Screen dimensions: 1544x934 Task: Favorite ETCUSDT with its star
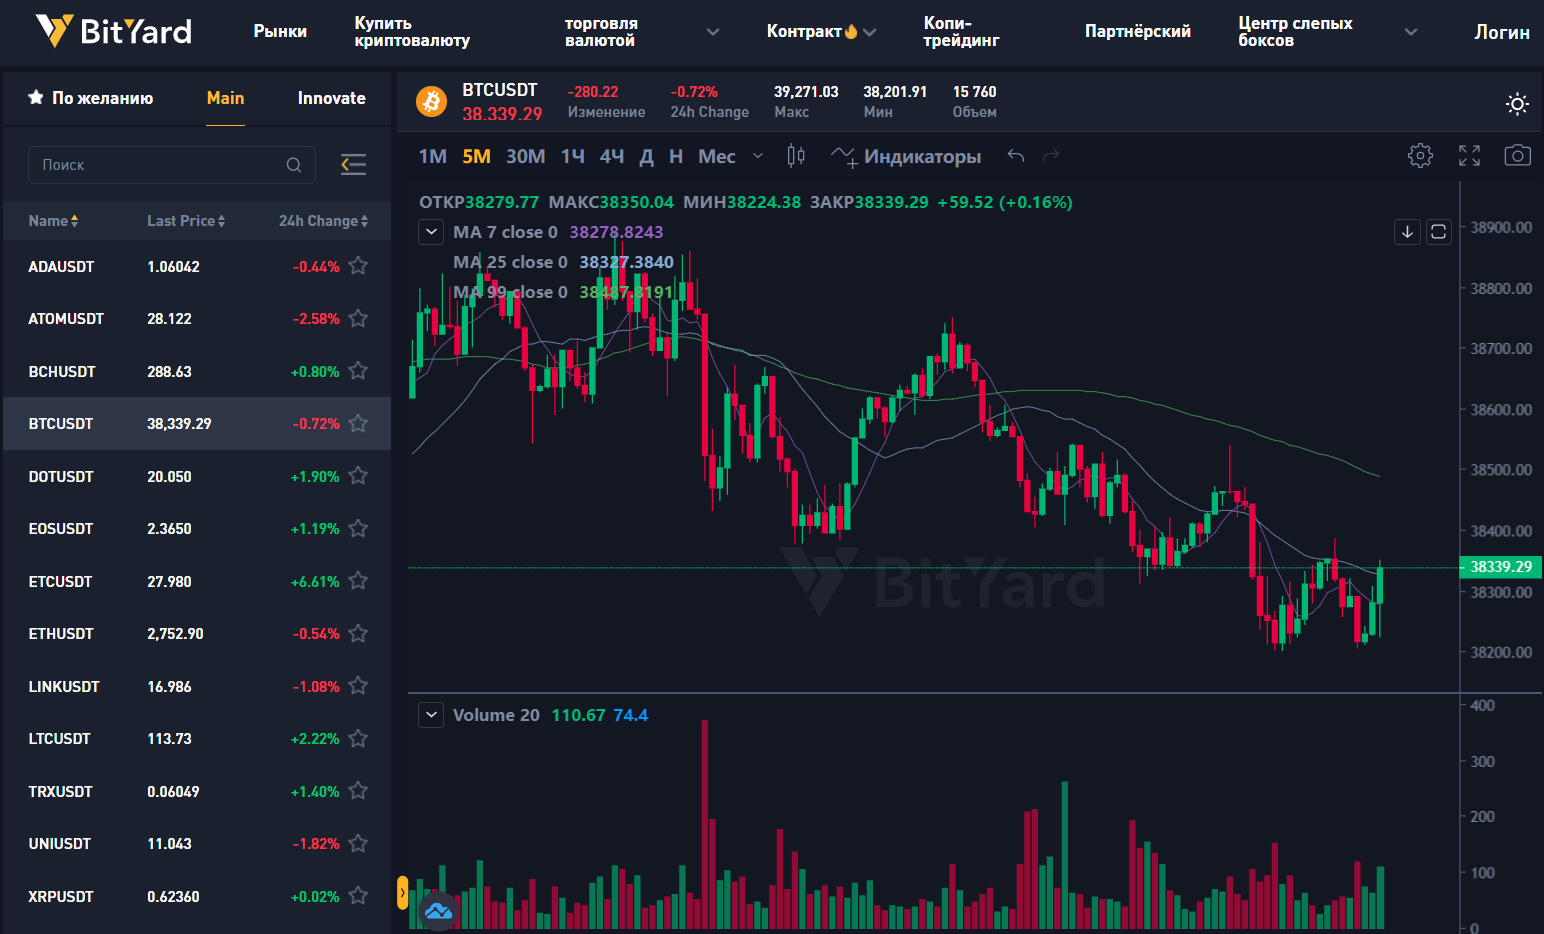(358, 581)
